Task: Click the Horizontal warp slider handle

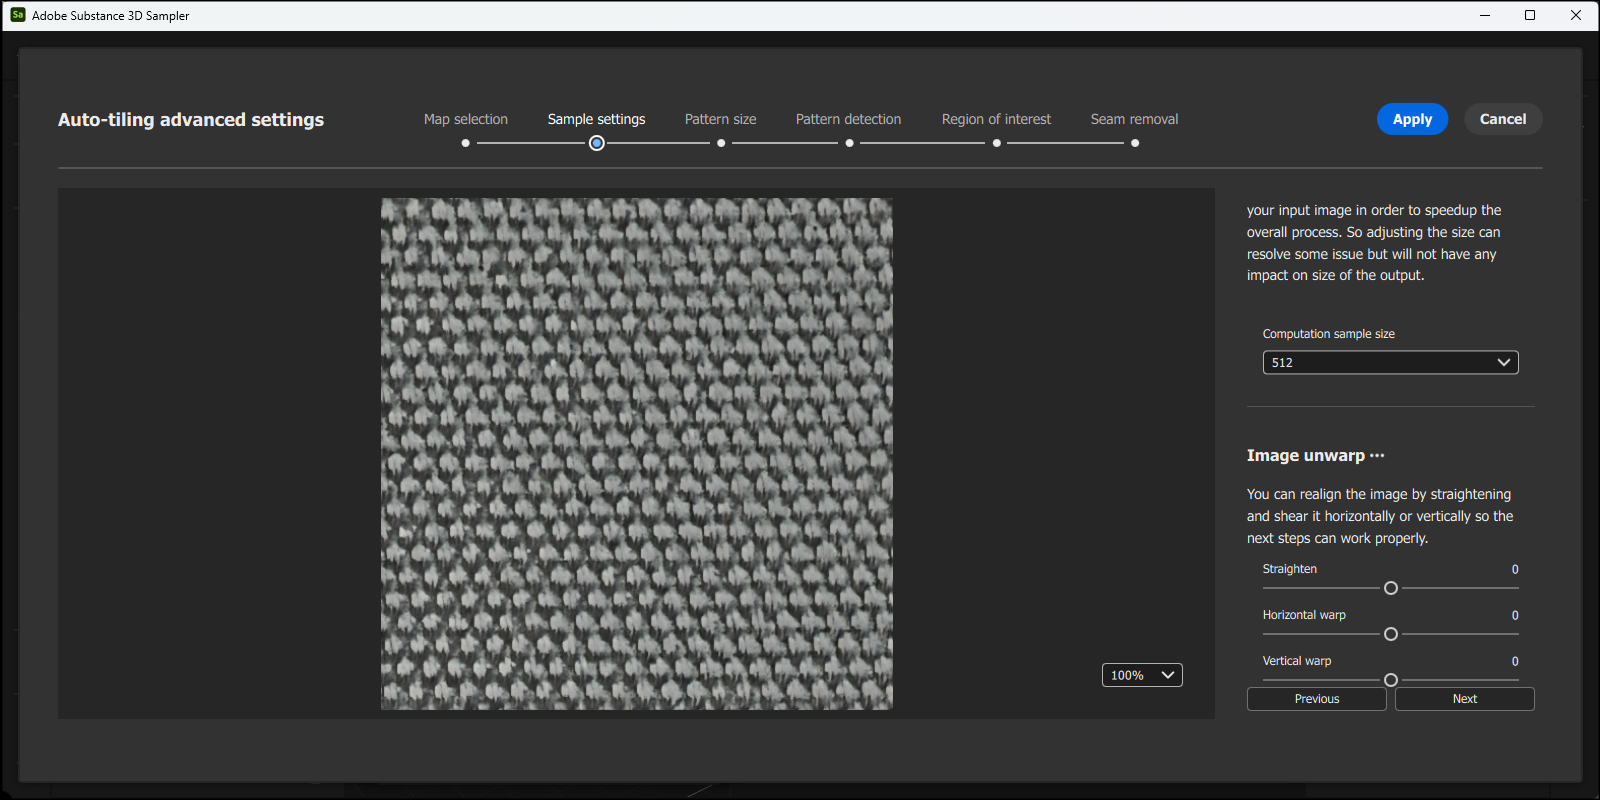Action: tap(1390, 634)
